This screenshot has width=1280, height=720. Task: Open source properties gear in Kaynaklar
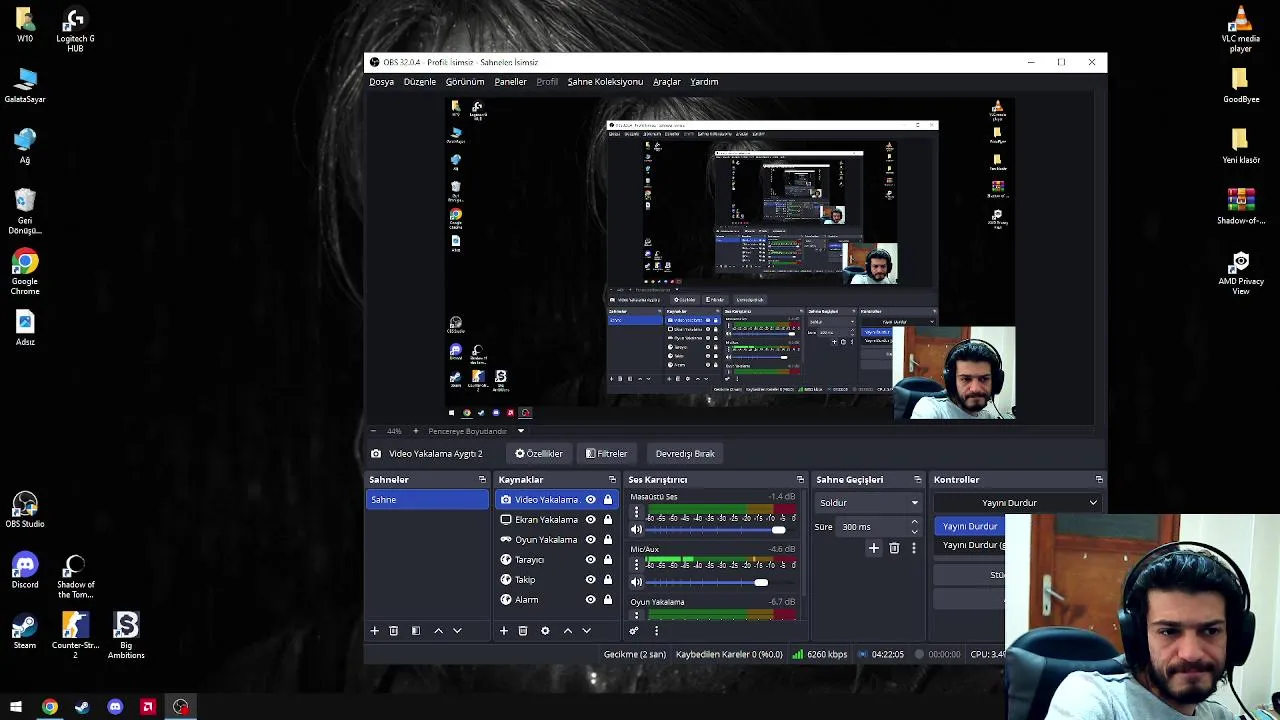[545, 631]
